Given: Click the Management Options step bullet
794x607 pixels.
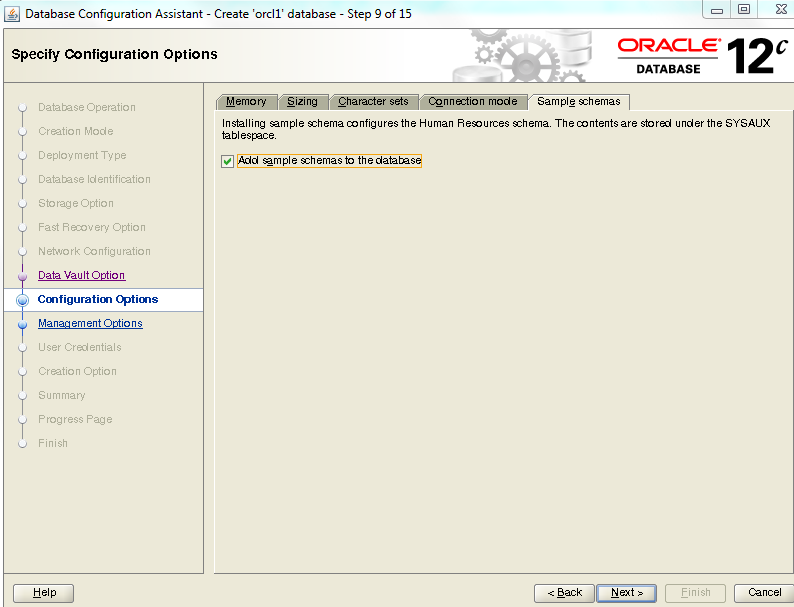Looking at the screenshot, I should click(22, 324).
